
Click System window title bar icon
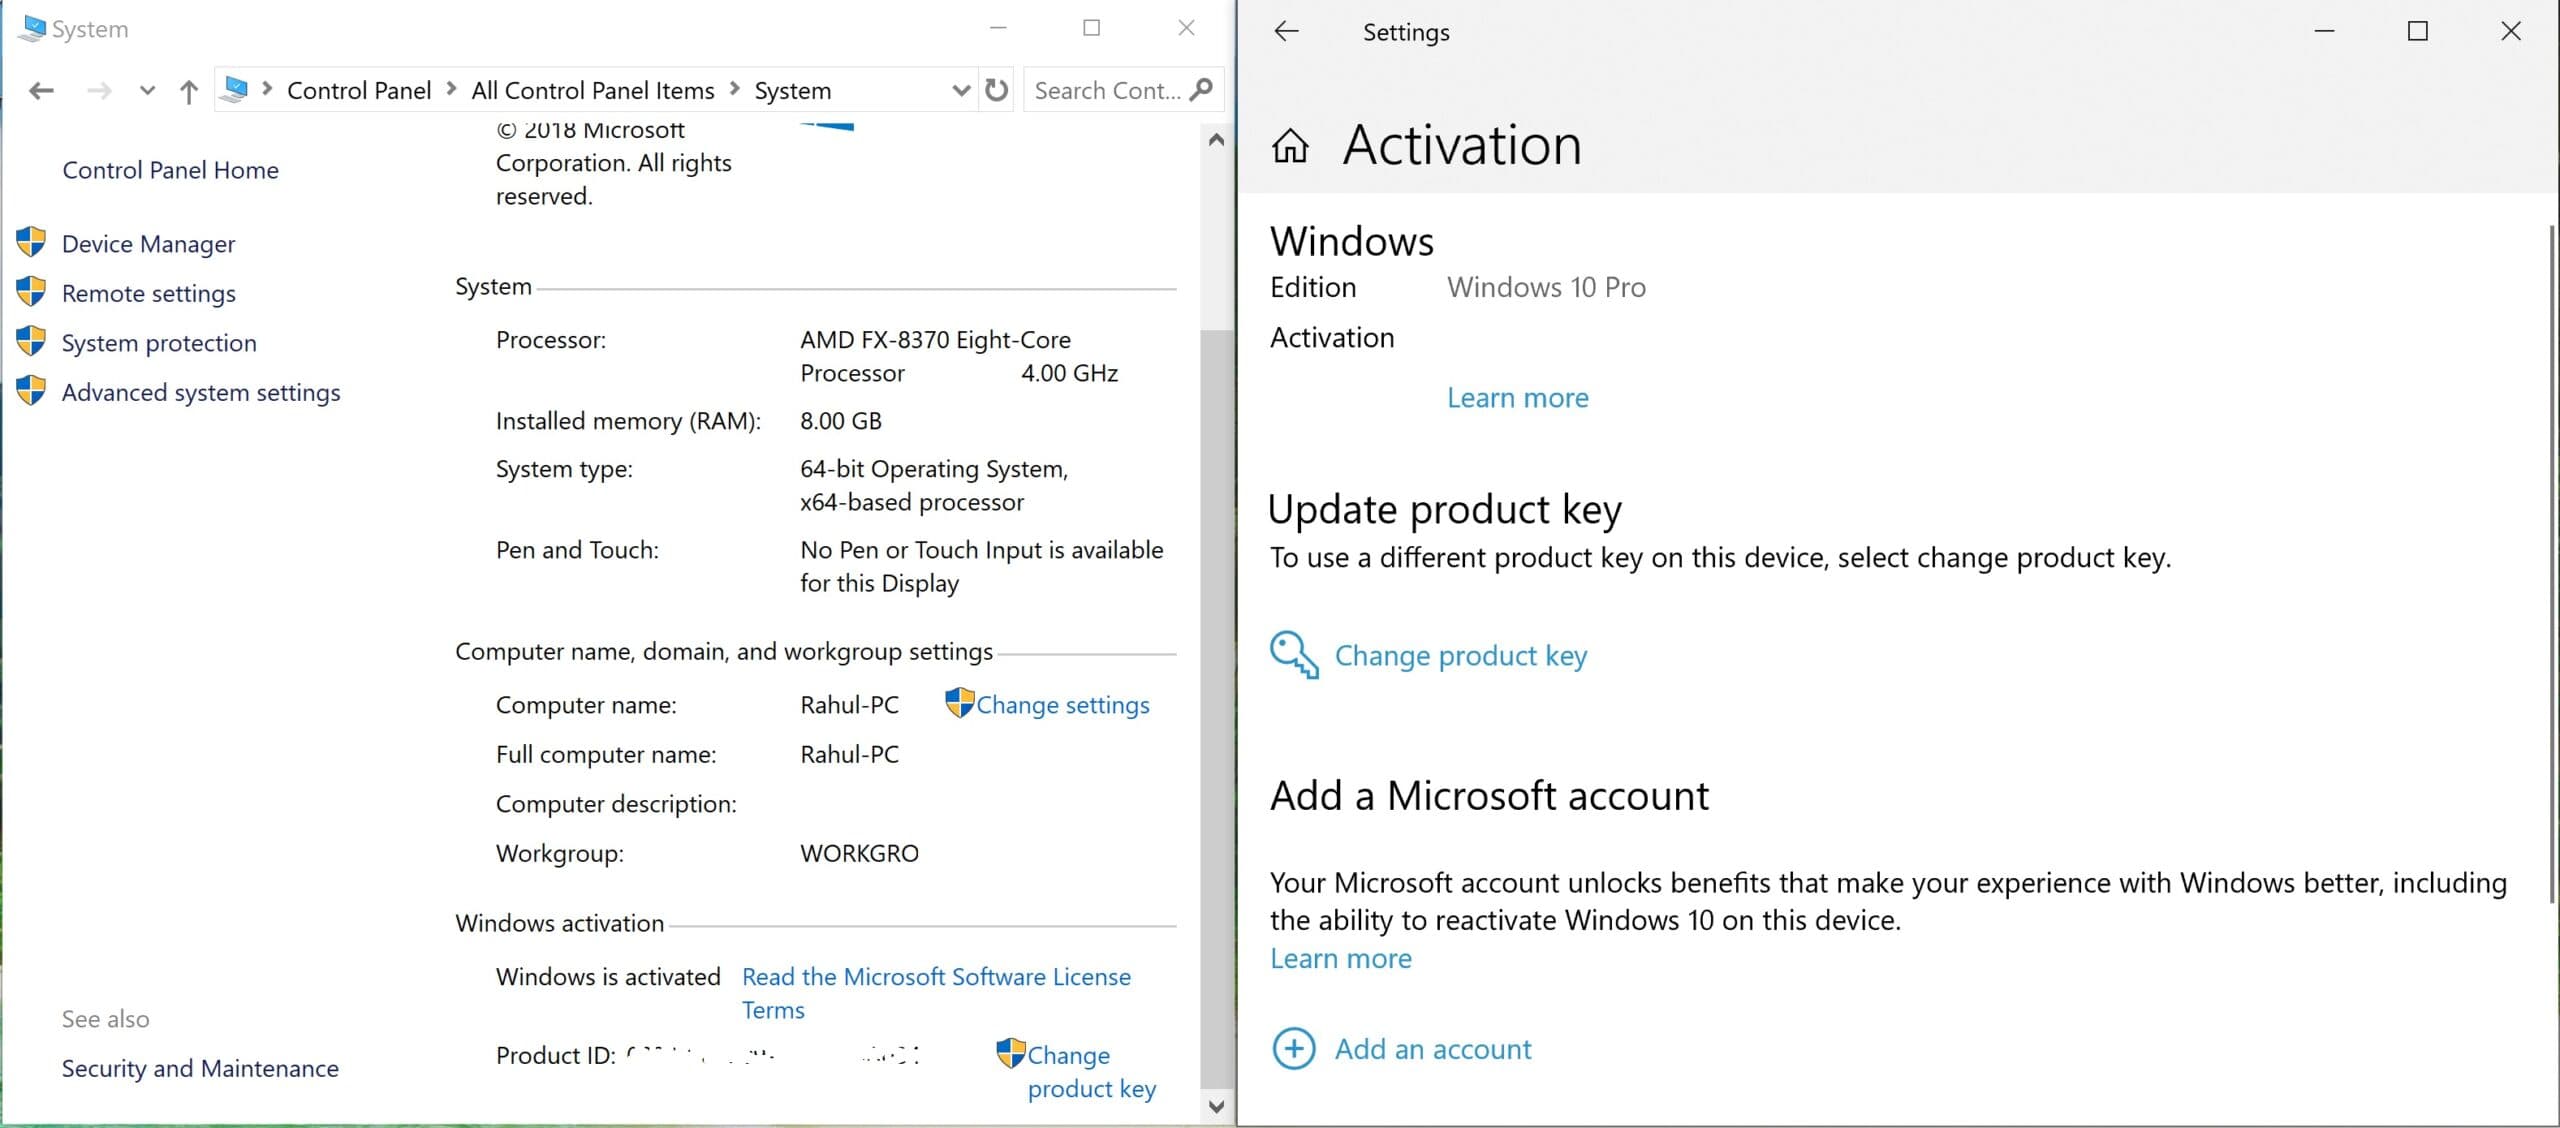coord(32,28)
